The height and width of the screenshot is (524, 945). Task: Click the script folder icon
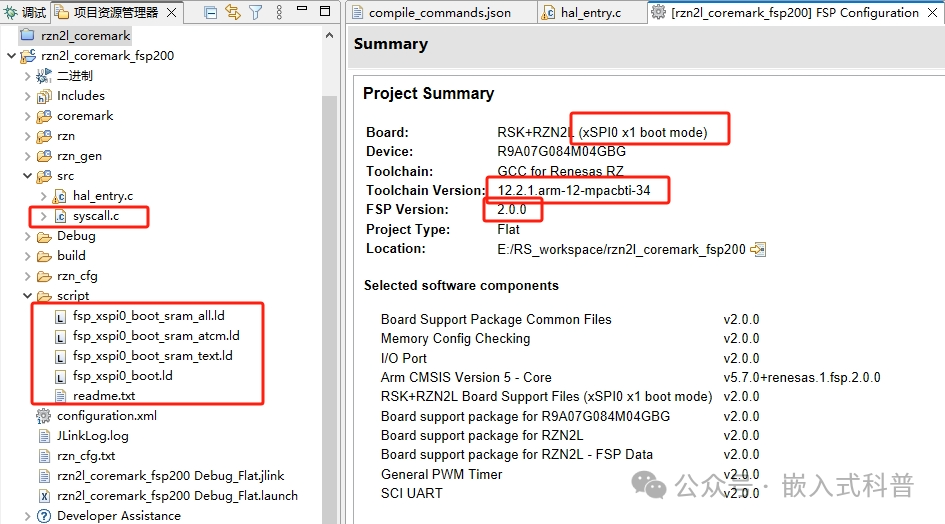(x=43, y=296)
